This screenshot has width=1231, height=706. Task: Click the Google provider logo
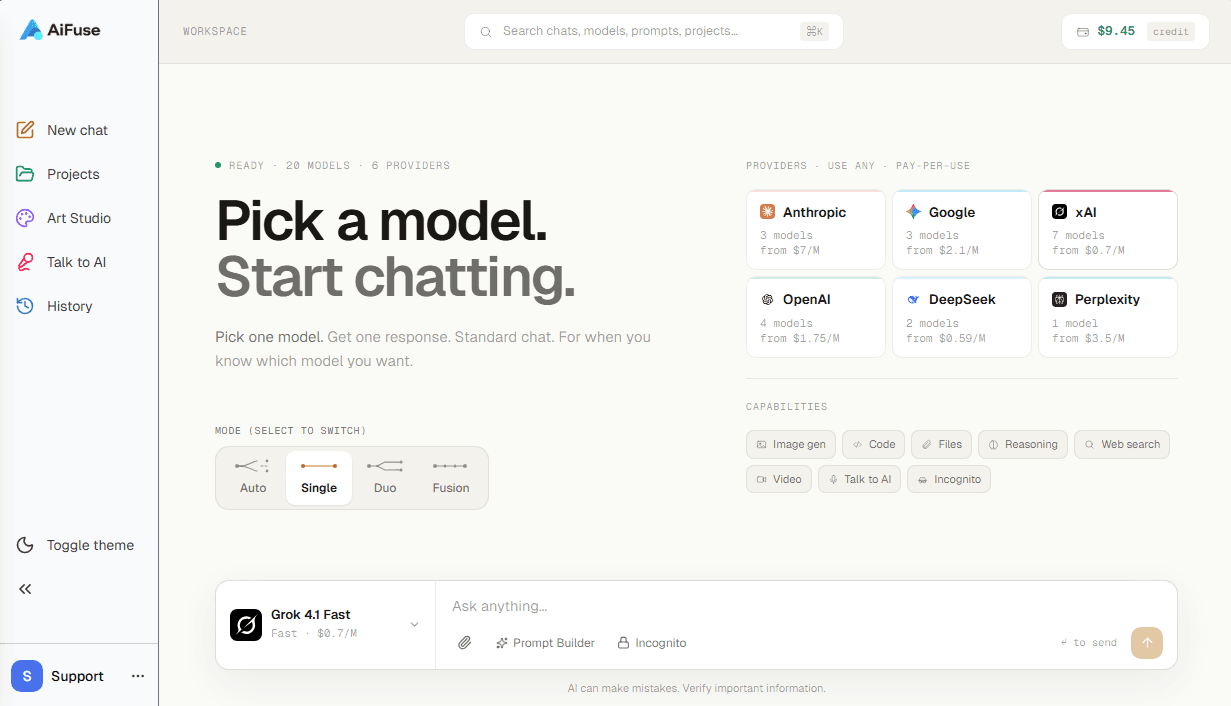pos(914,212)
